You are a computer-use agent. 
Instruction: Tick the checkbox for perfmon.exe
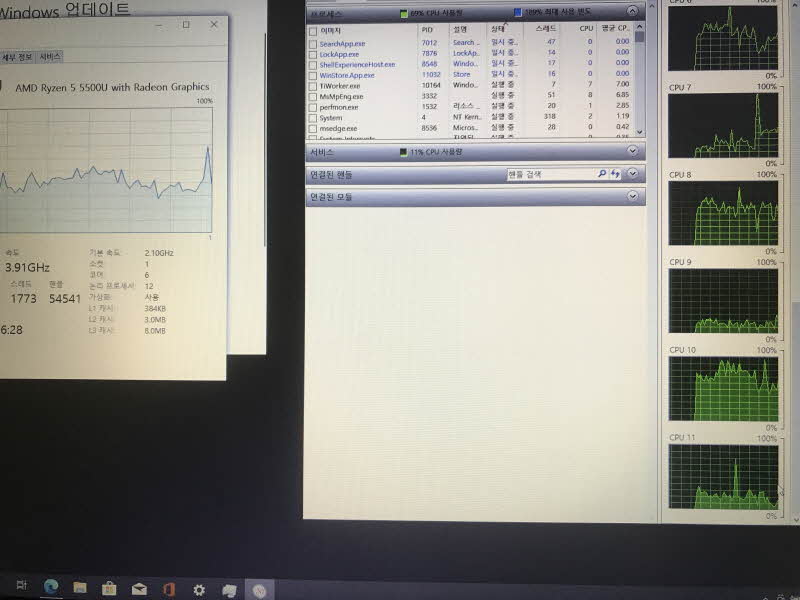pos(313,108)
